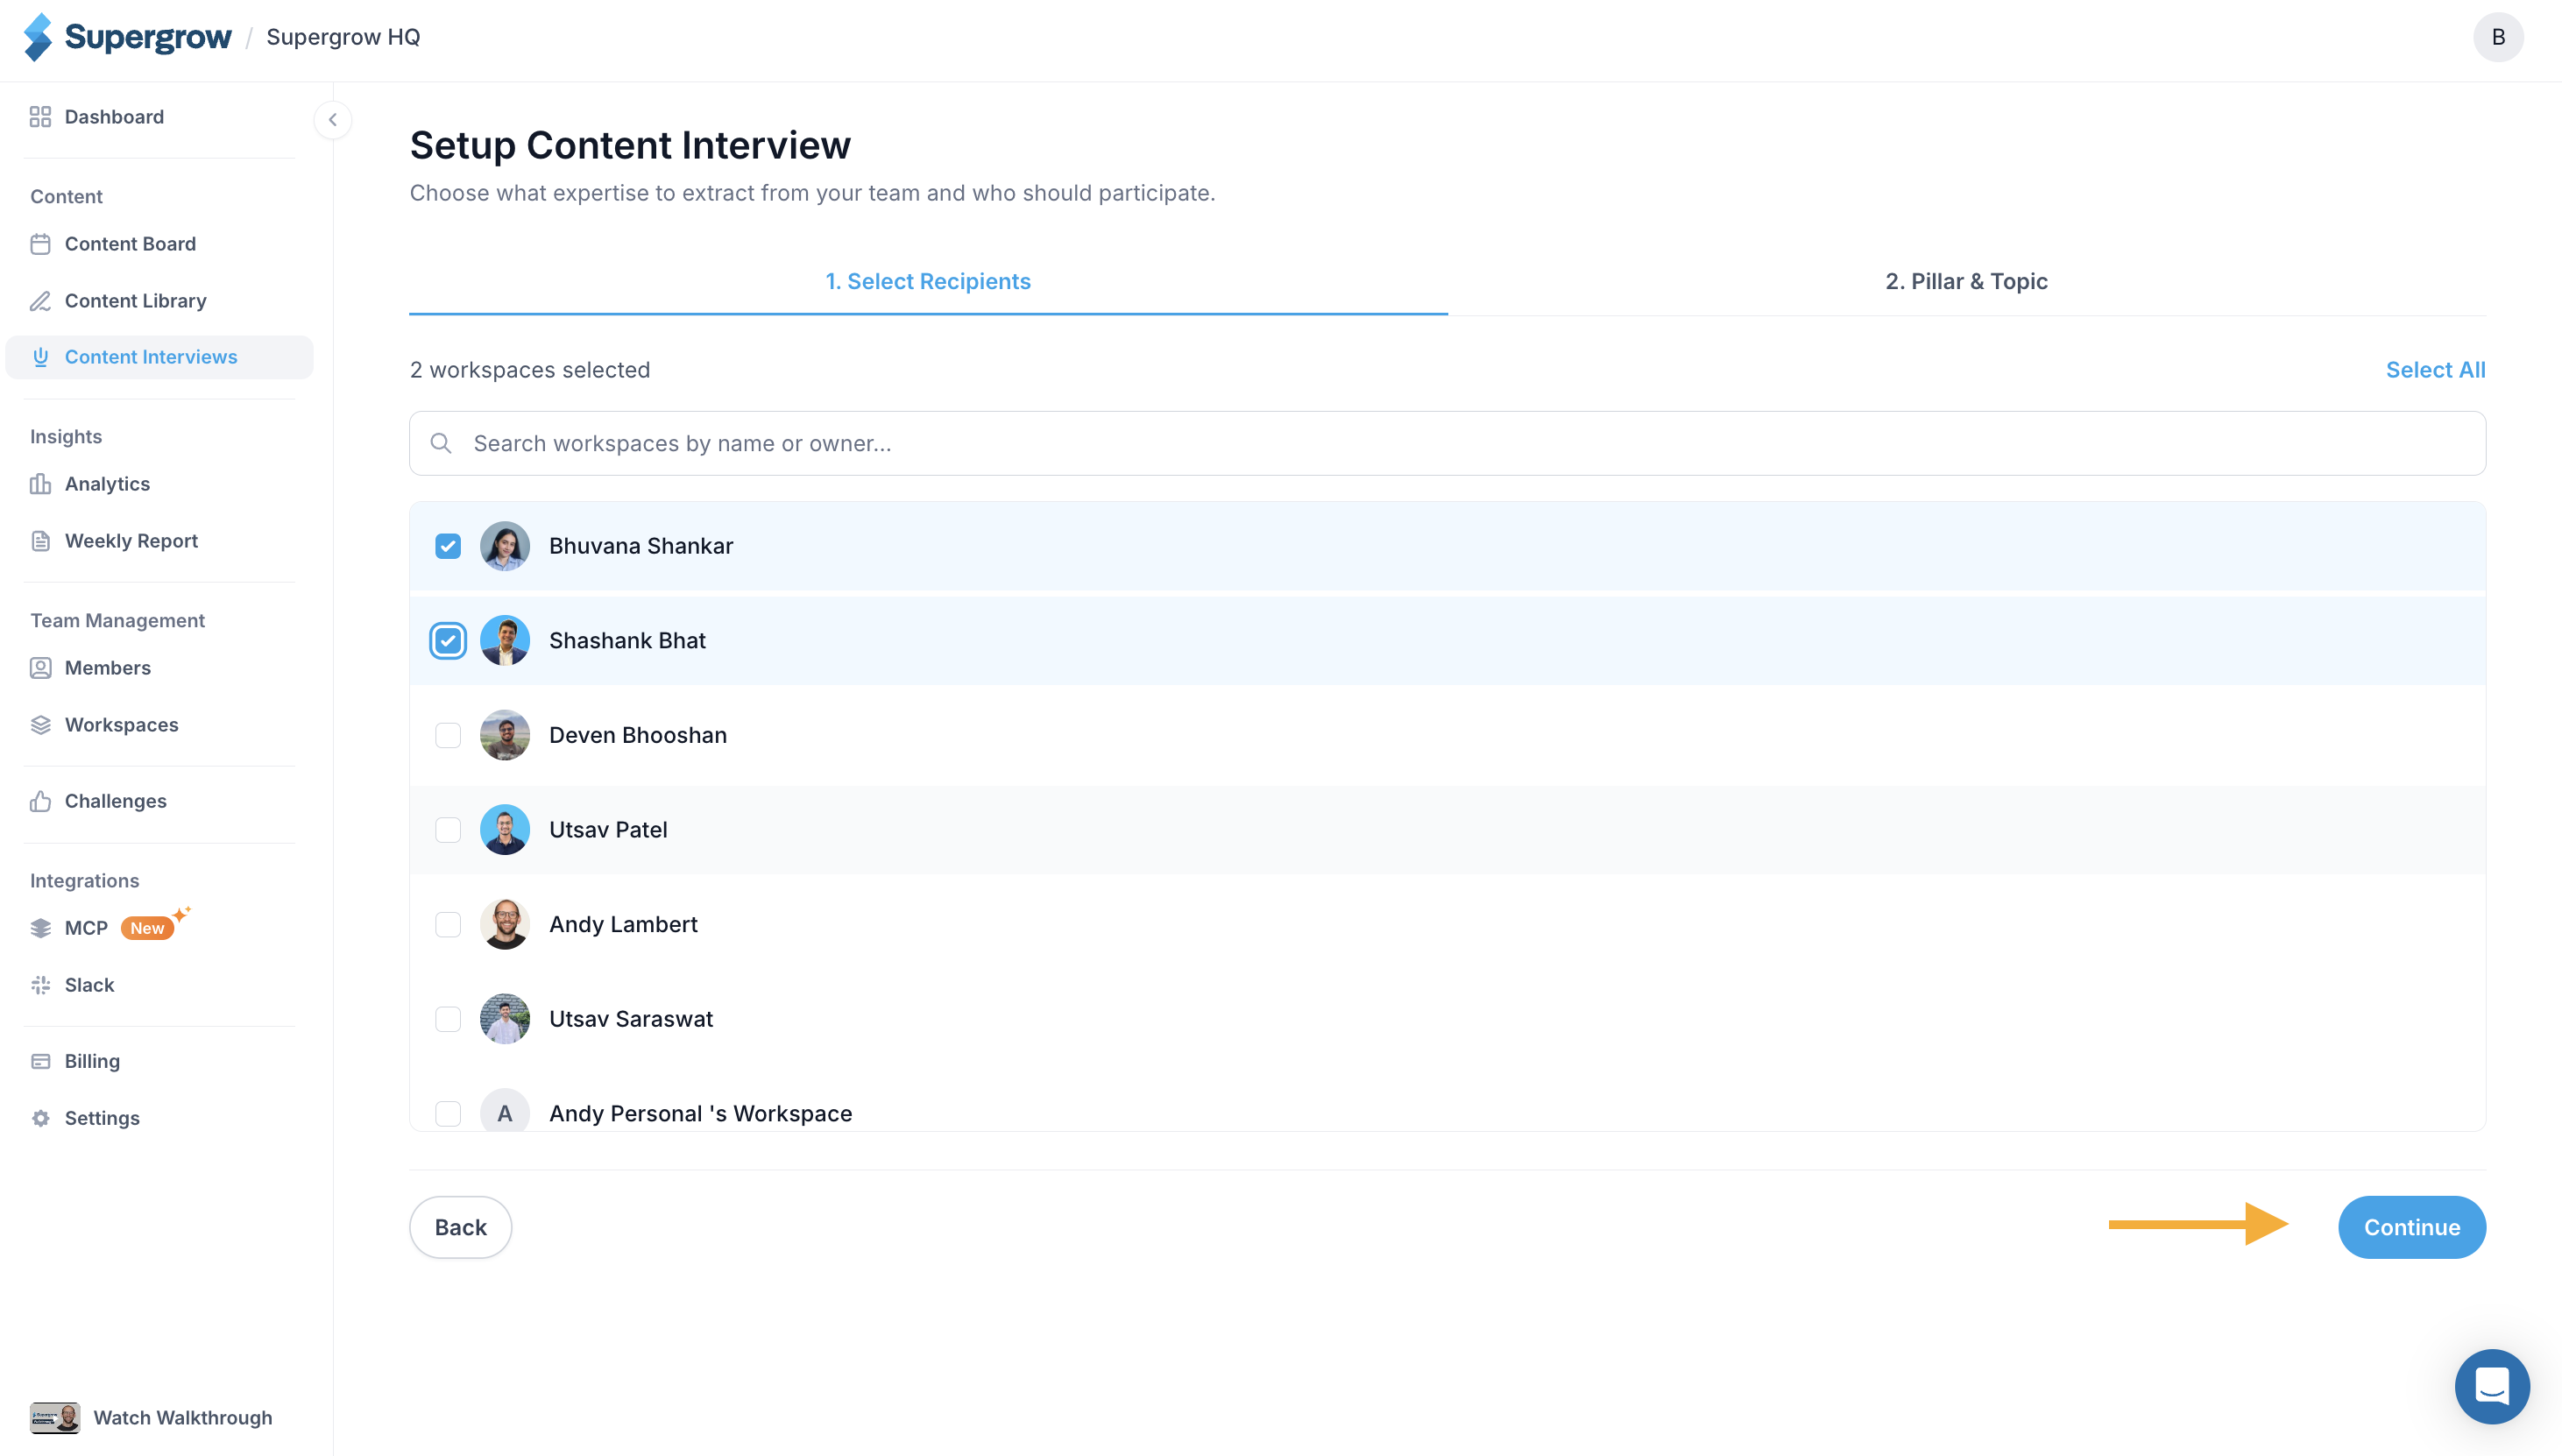The image size is (2562, 1456).
Task: Check Utsav Patel workspace
Action: pyautogui.click(x=448, y=830)
